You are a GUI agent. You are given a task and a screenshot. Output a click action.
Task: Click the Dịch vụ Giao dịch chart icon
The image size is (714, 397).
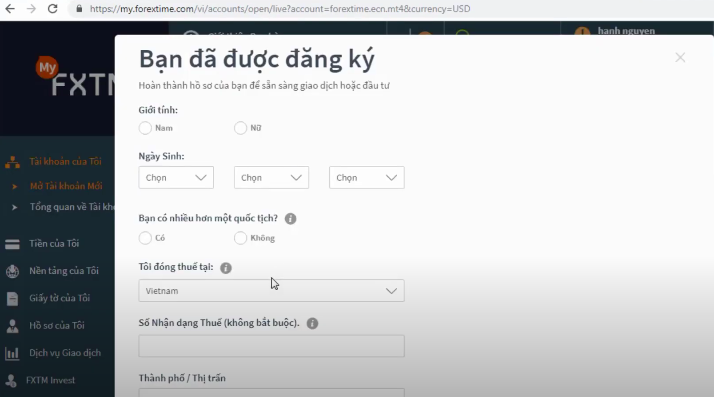pos(12,353)
